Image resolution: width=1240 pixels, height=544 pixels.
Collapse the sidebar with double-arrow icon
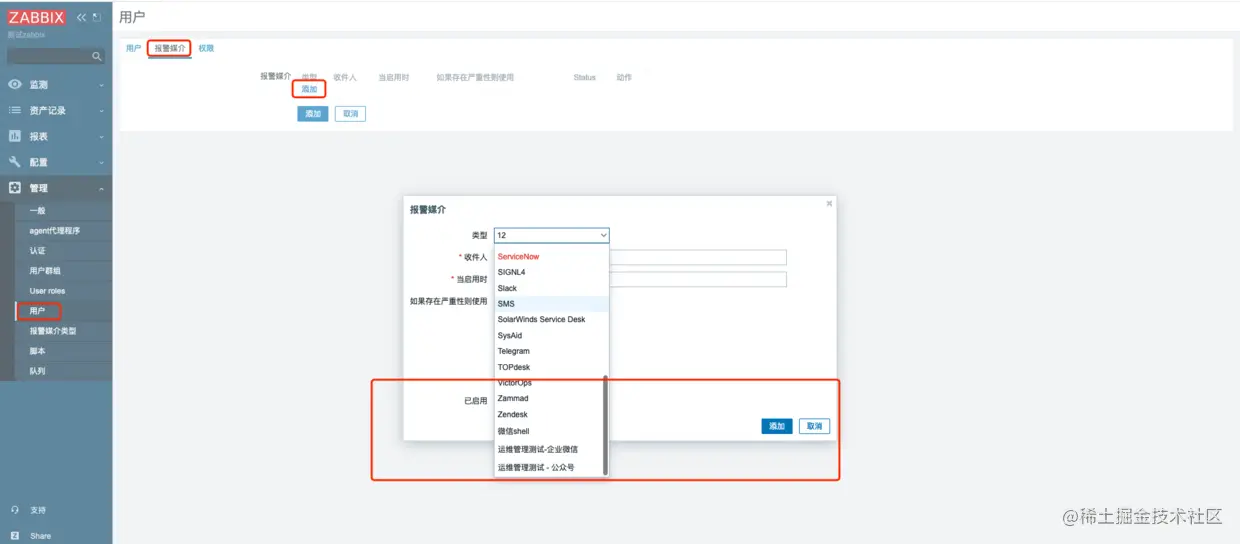coord(82,17)
